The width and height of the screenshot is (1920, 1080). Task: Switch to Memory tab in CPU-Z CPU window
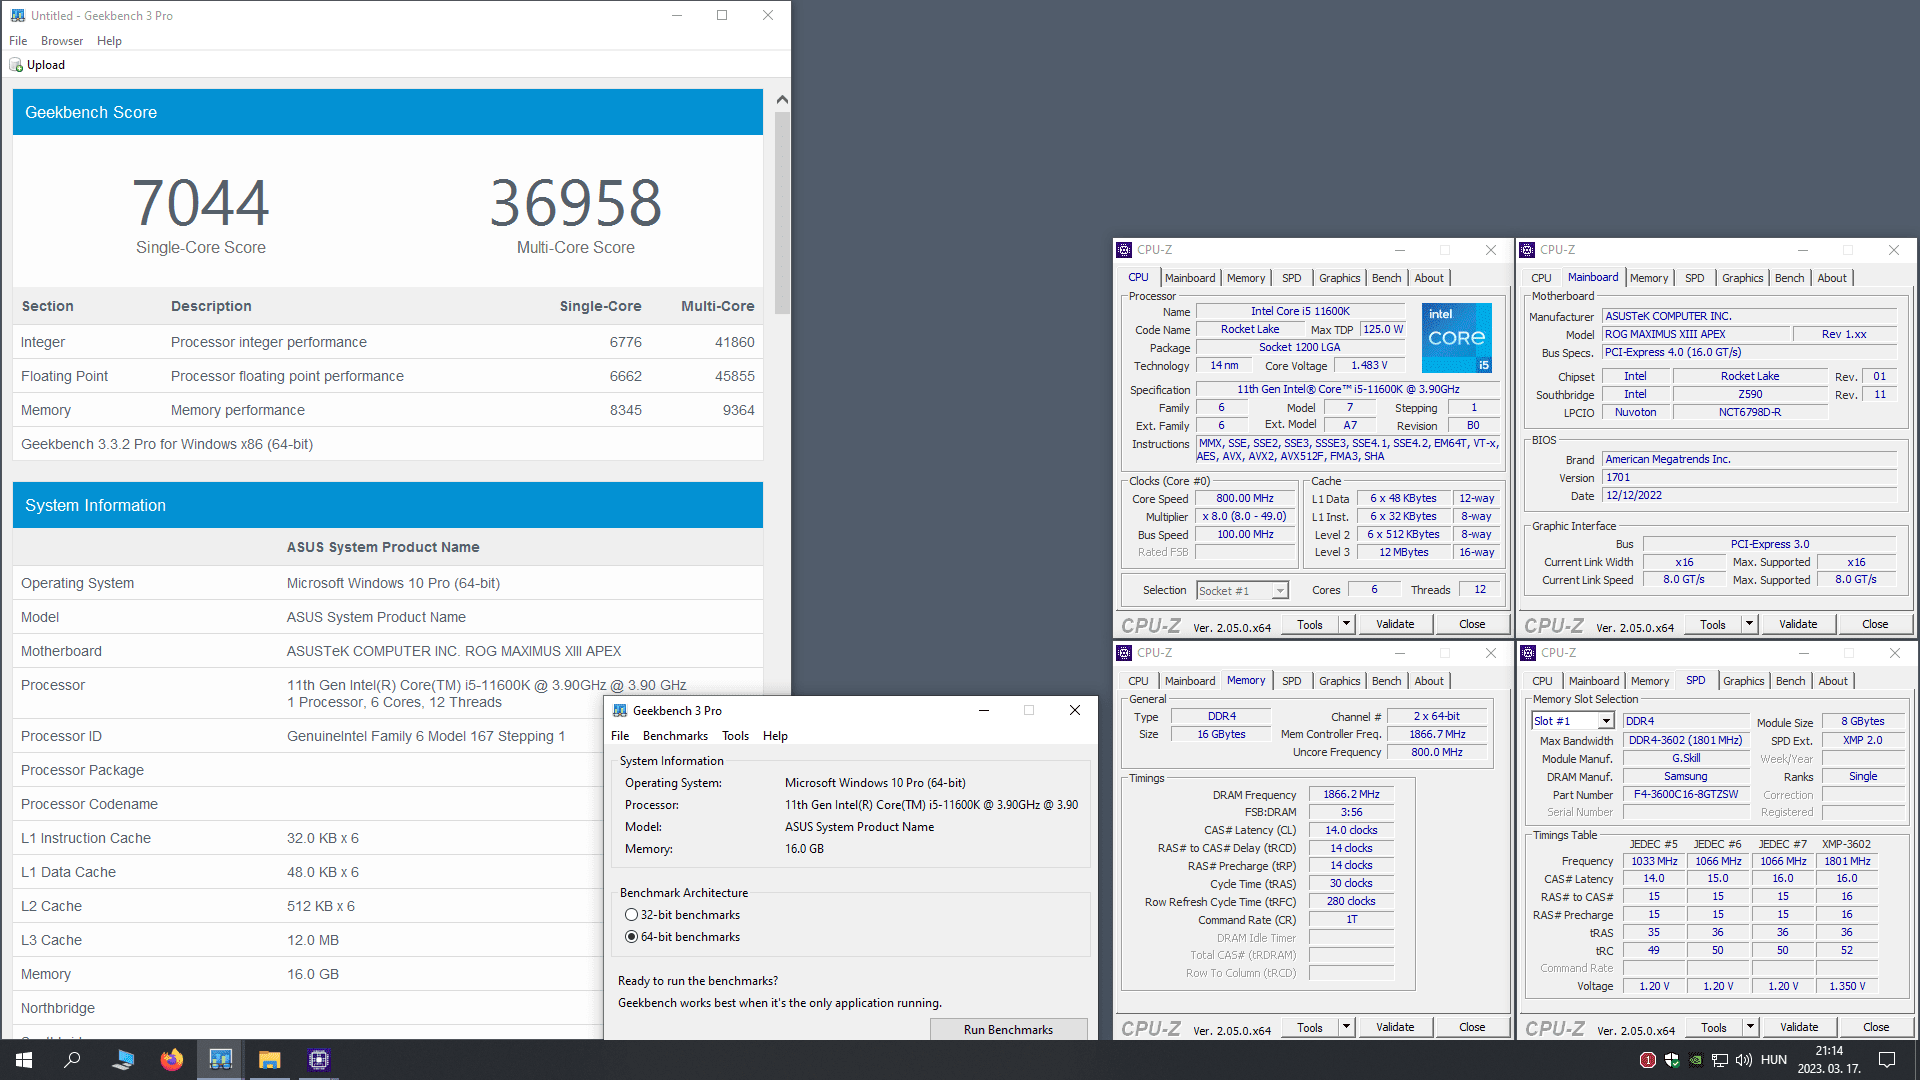1246,278
